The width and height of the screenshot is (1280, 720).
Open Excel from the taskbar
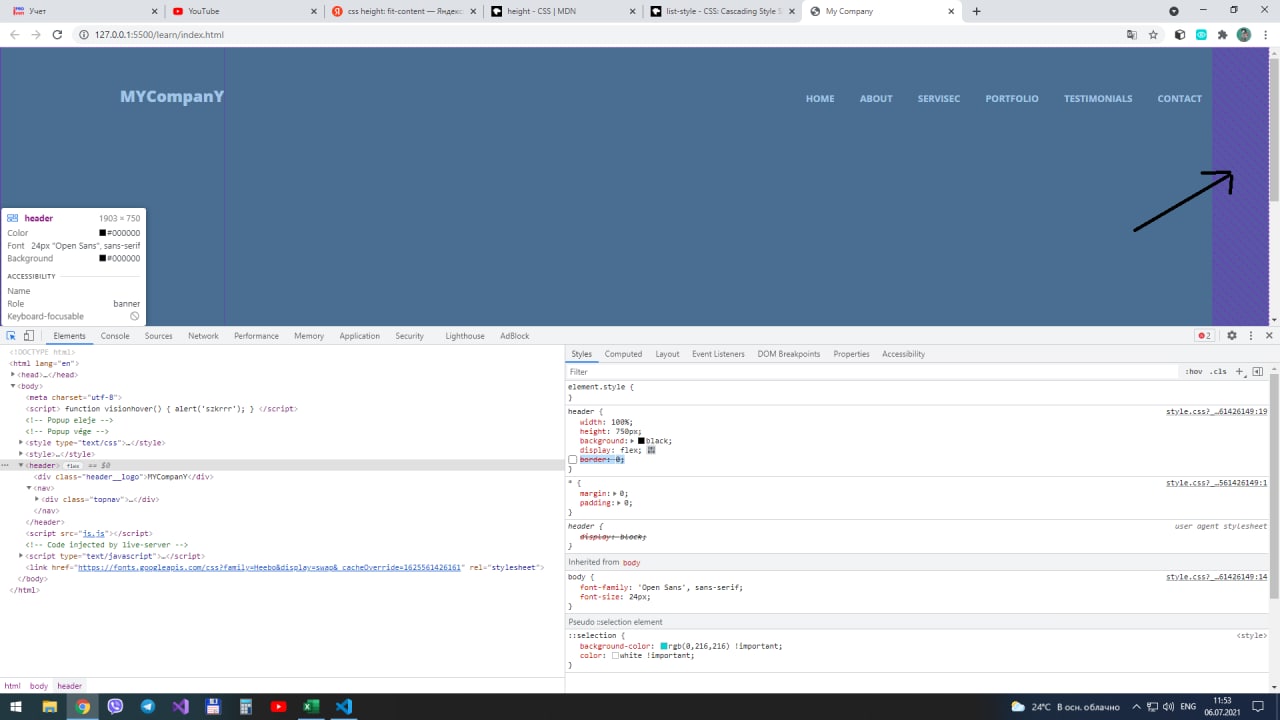pos(311,706)
